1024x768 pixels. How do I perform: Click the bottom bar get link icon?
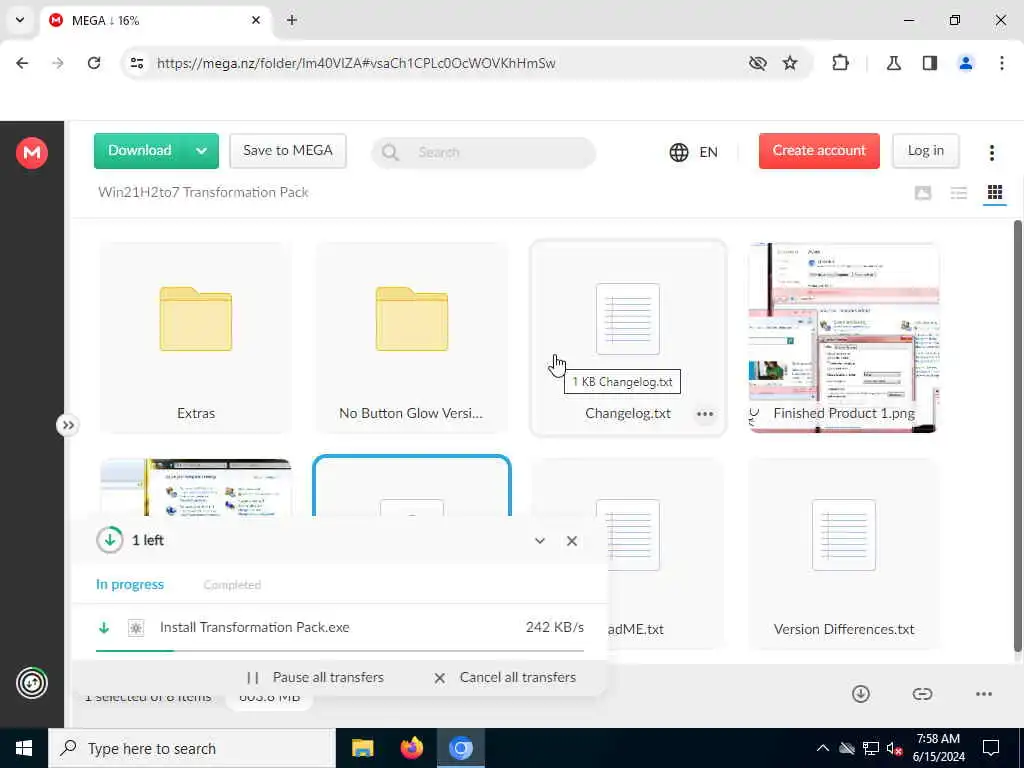922,694
